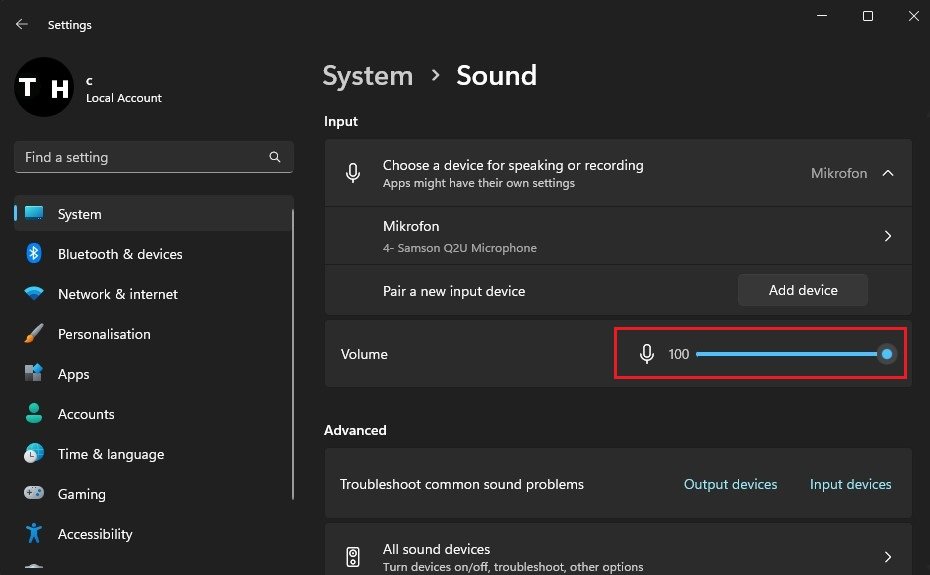Click the Find a setting search box
This screenshot has height=575, width=930.
point(140,157)
